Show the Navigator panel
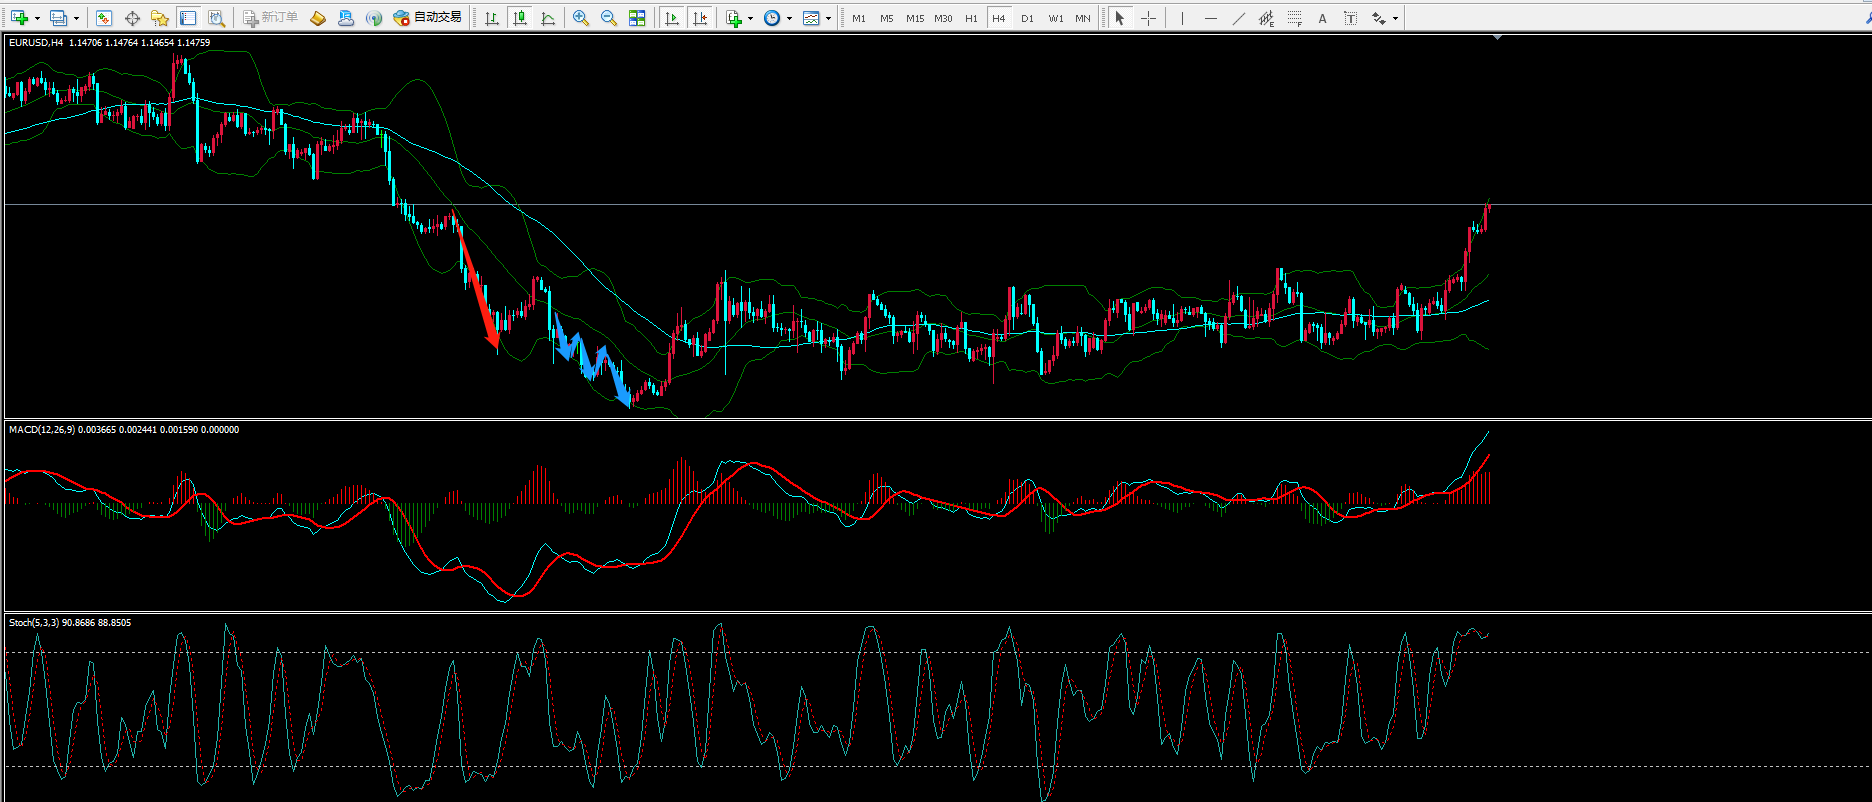Screen dimensions: 1872x802 click(x=160, y=18)
